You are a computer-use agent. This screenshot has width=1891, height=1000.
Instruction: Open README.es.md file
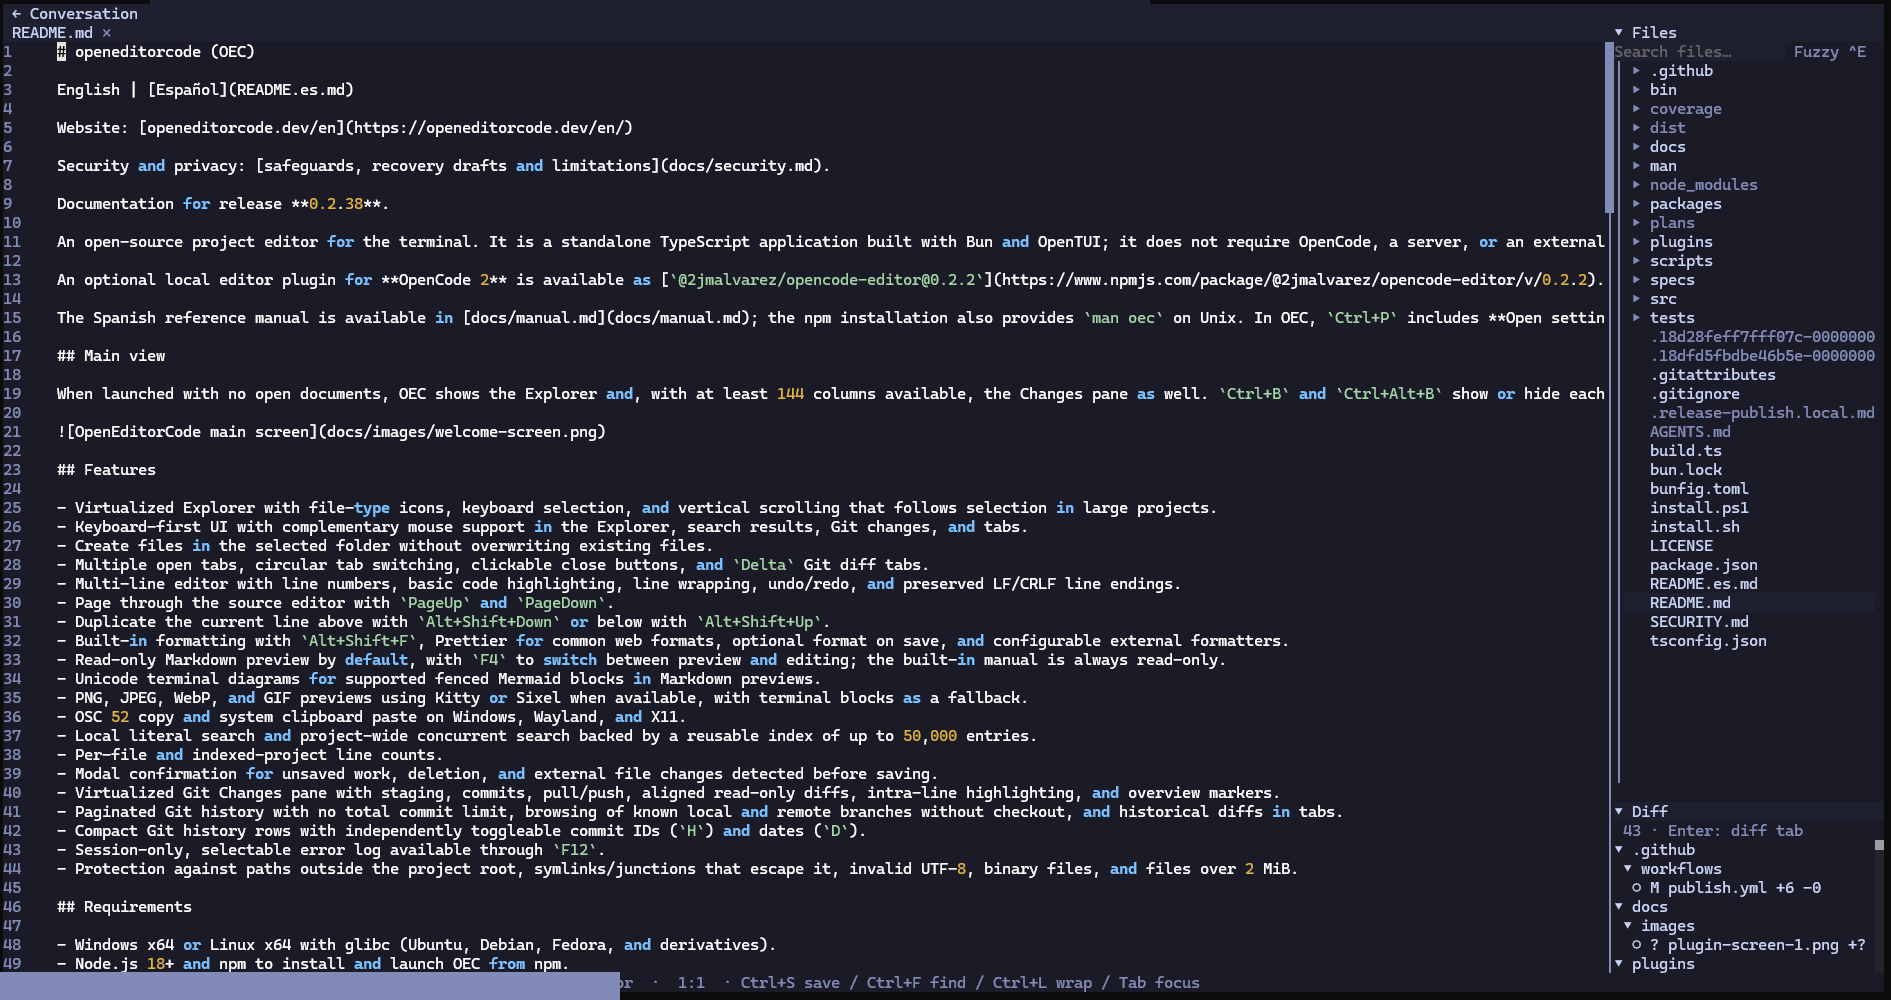click(x=1703, y=584)
